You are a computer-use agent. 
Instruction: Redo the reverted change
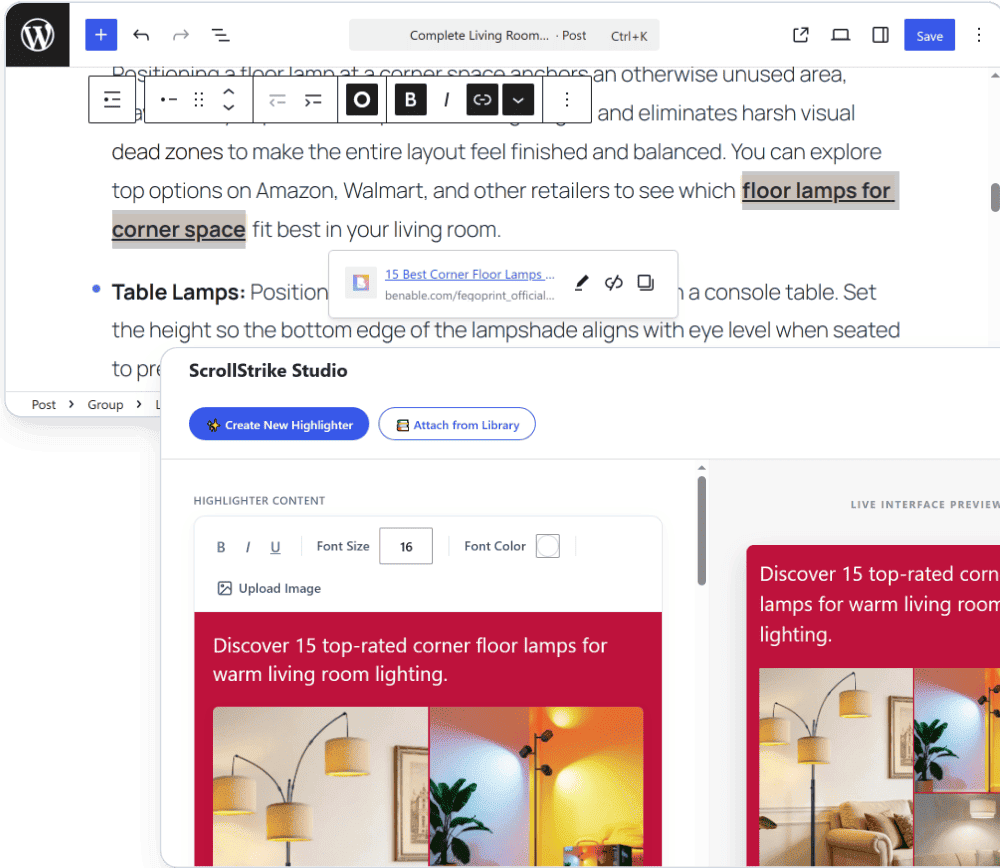point(181,35)
